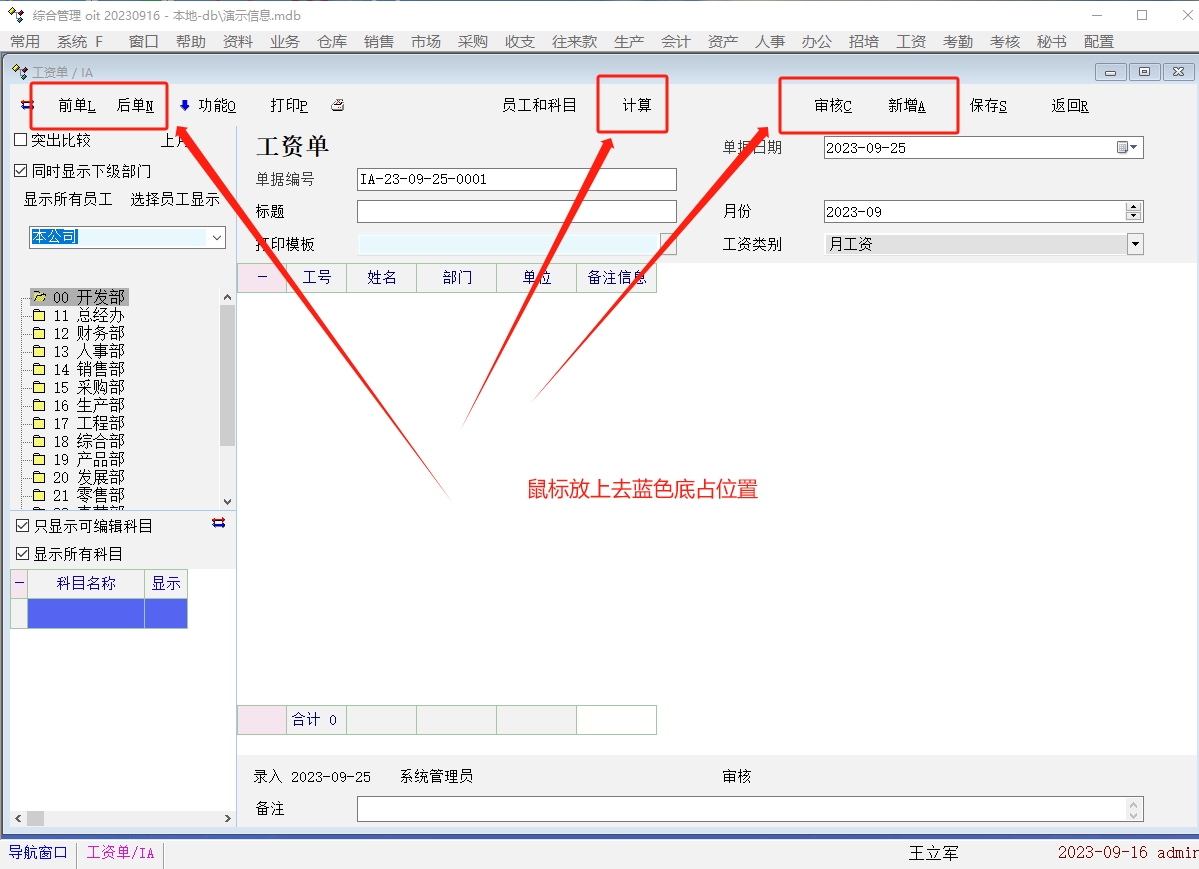Open the 仓库 menu
The width and height of the screenshot is (1199, 869).
(332, 41)
